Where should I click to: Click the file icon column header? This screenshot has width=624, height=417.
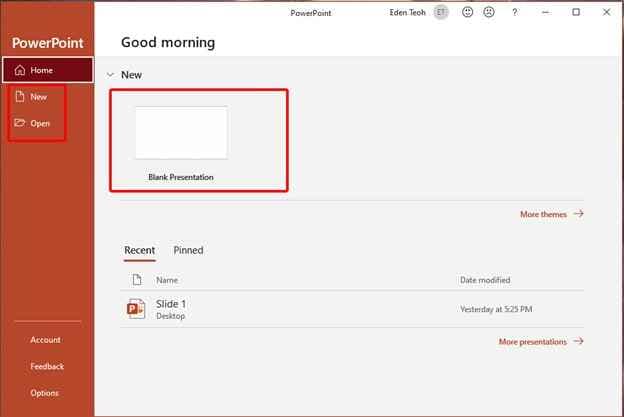[137, 280]
